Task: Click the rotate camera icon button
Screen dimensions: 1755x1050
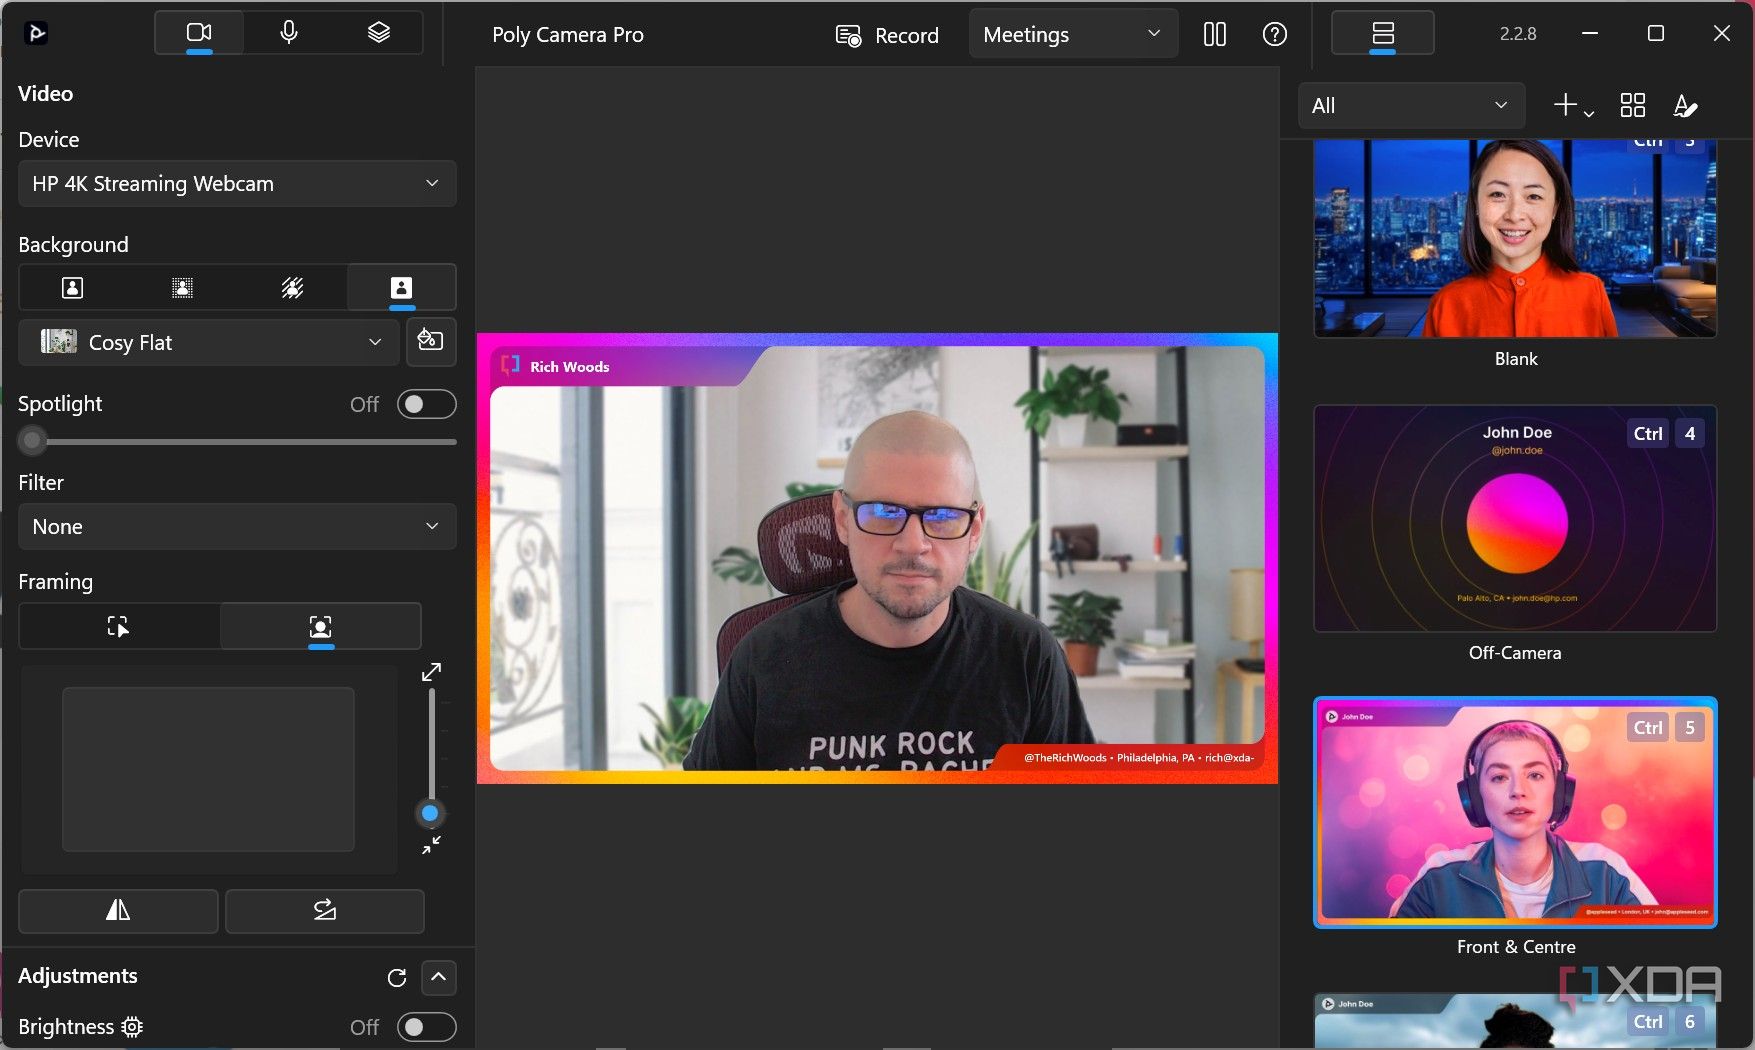Action: pos(324,910)
